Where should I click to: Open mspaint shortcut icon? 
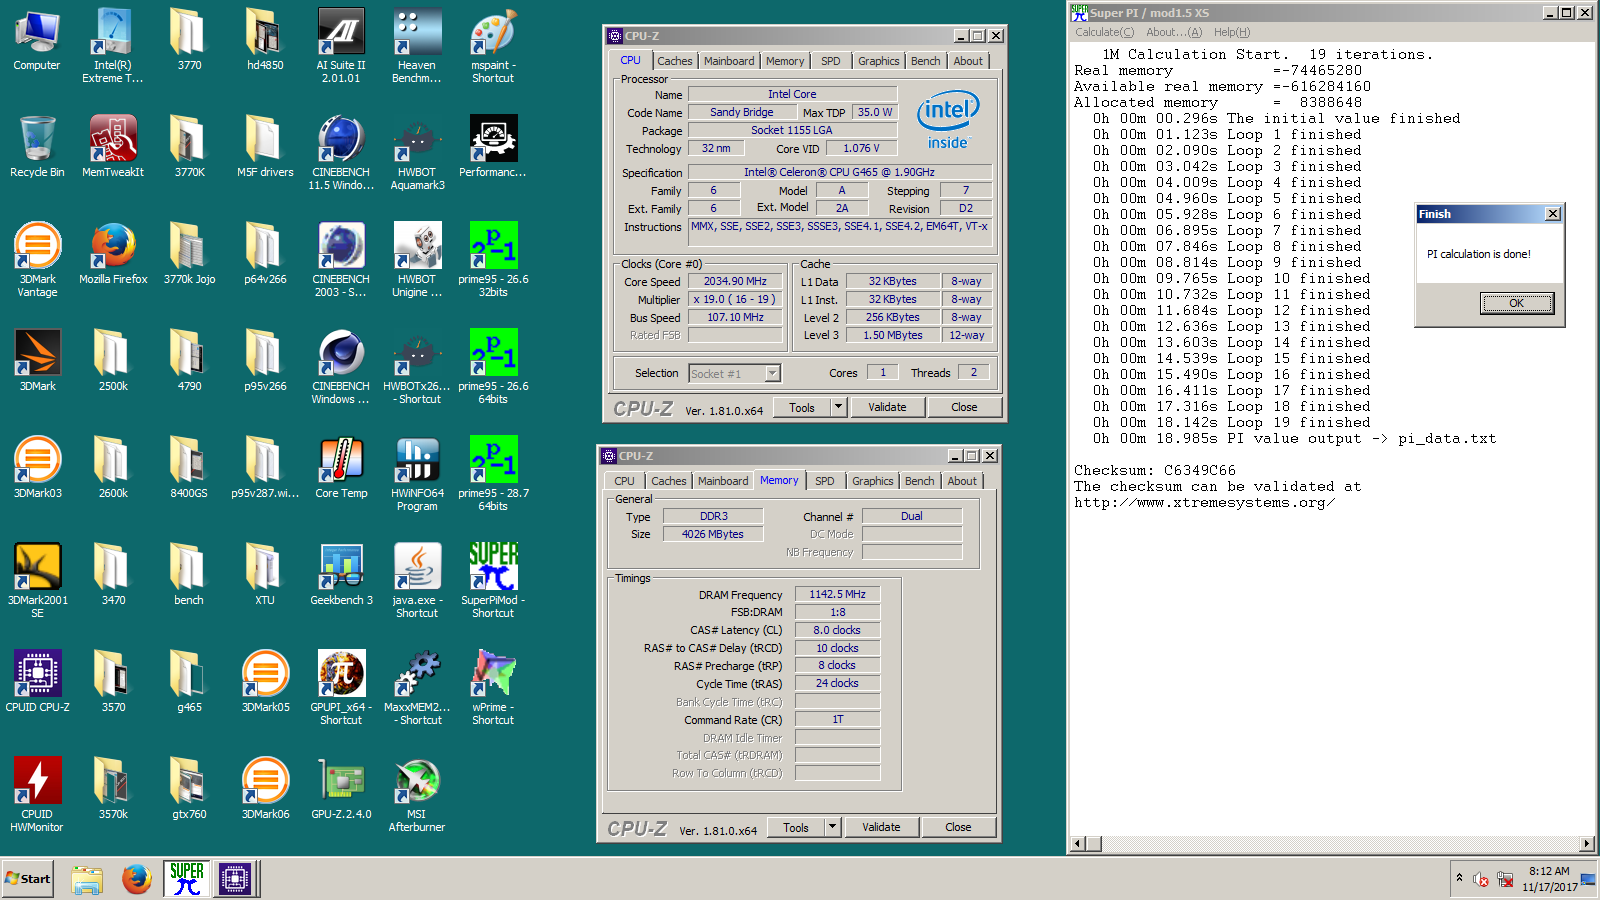pos(493,45)
